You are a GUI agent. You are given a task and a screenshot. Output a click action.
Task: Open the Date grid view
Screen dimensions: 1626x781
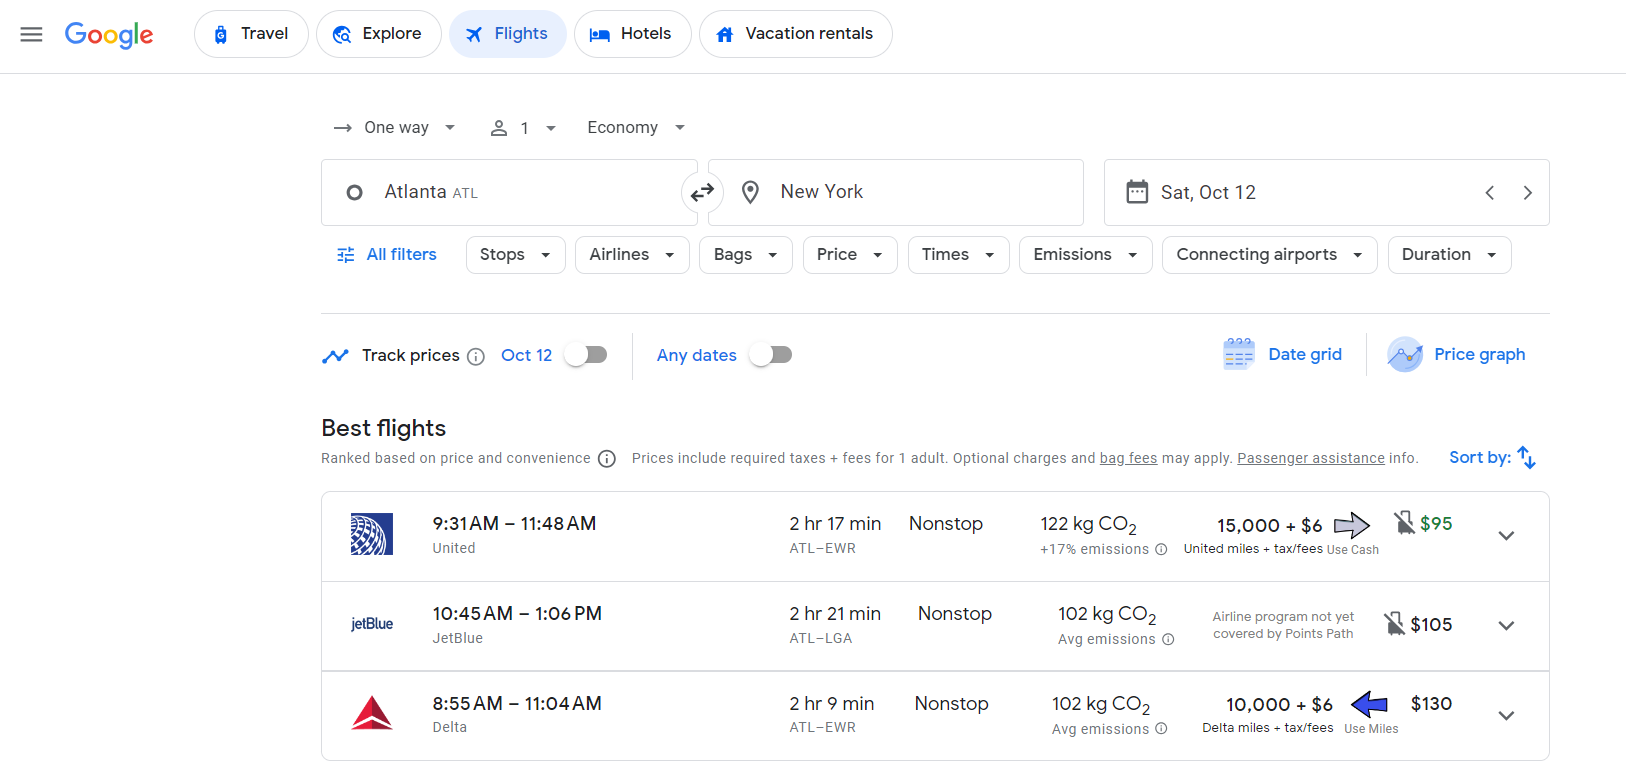click(1284, 354)
